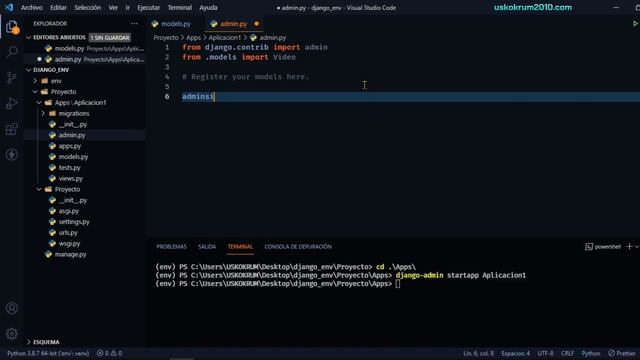This screenshot has width=640, height=360.
Task: Open the Editar menu
Action: tap(58, 7)
